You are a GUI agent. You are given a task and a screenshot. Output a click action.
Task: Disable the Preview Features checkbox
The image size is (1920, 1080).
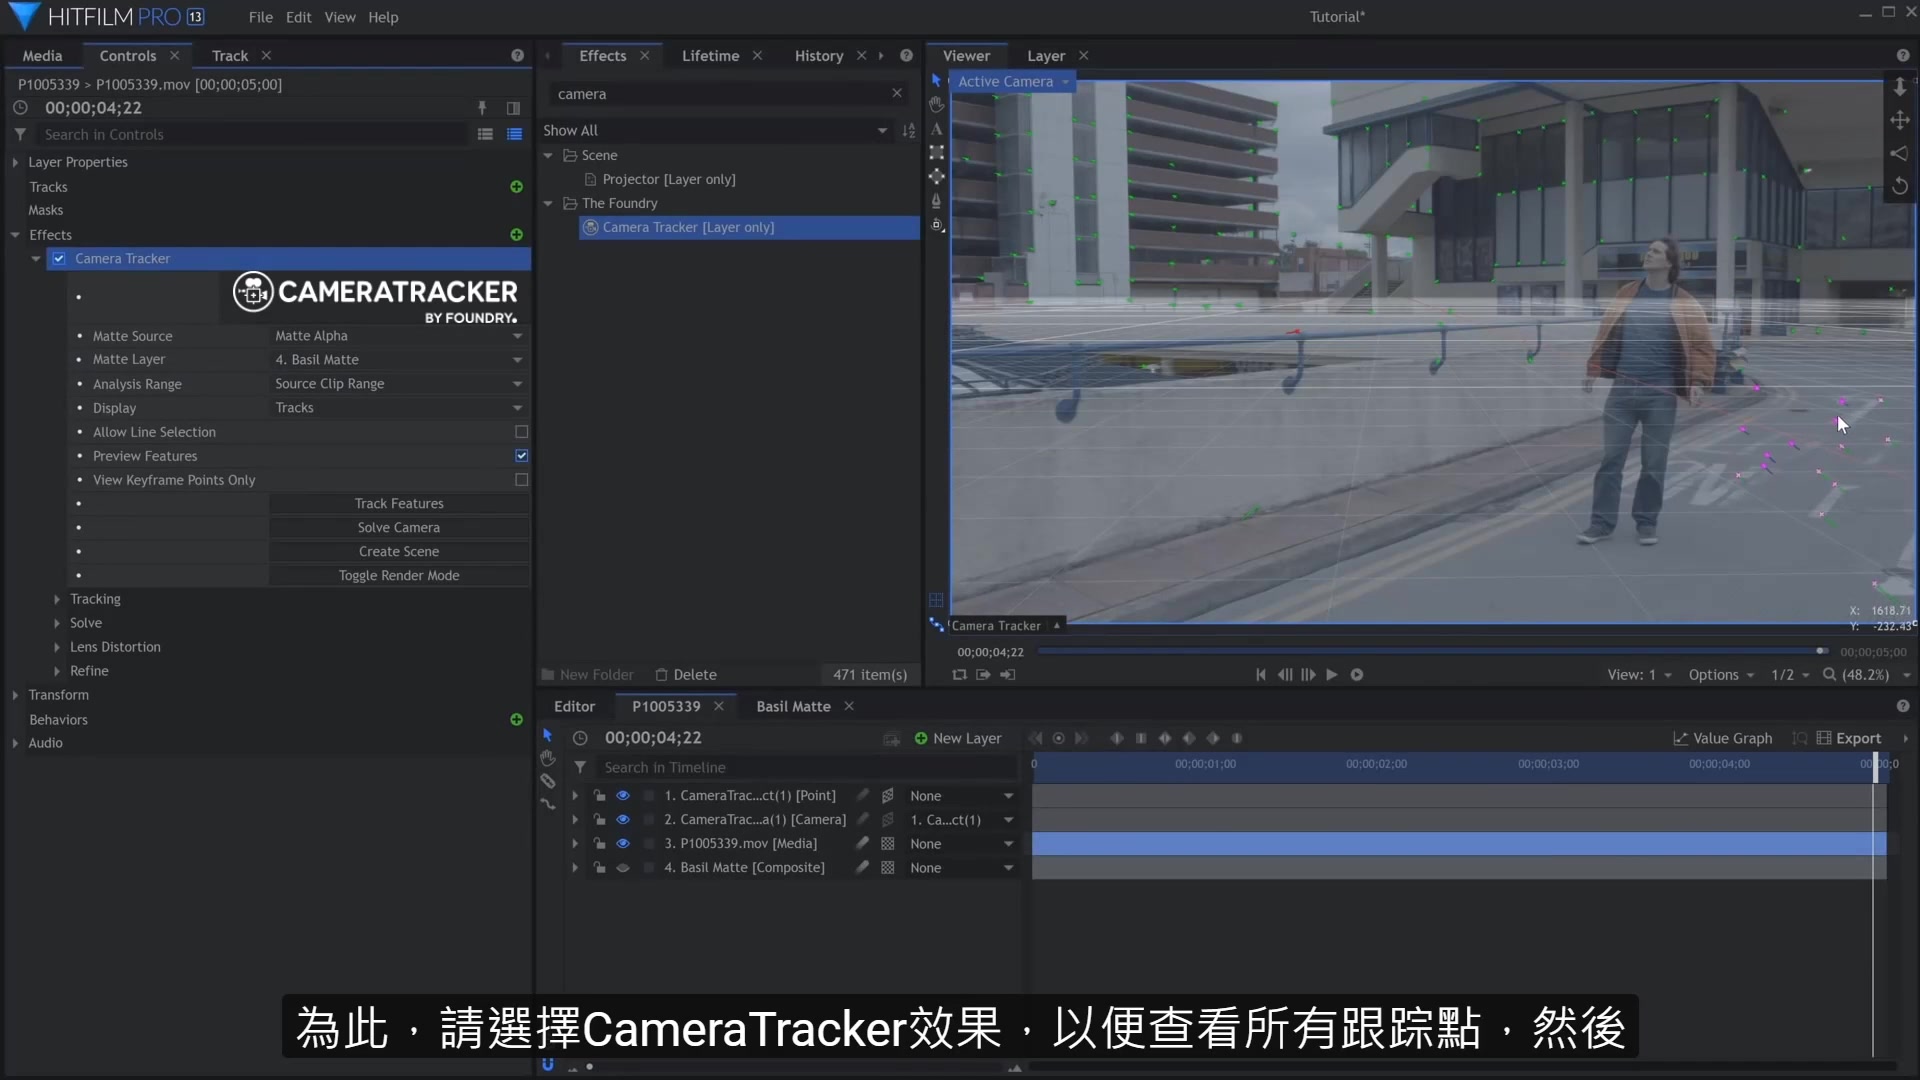click(x=520, y=455)
